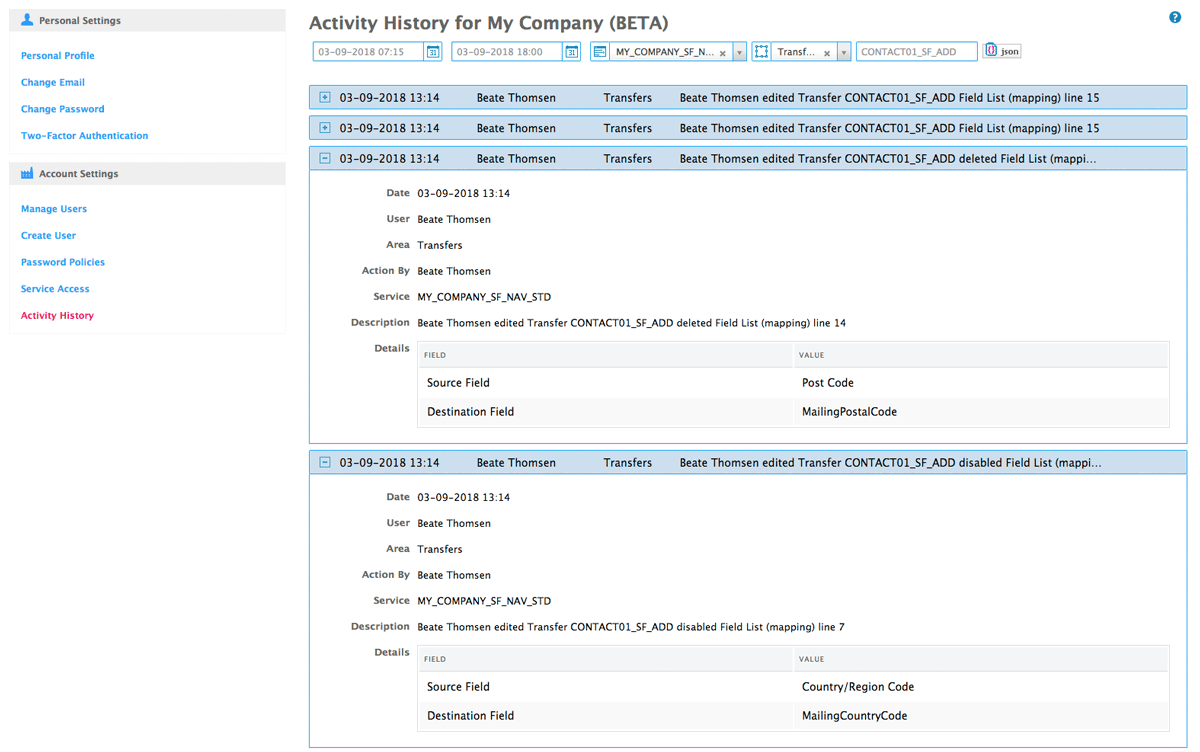Open Personal Profile settings

pos(58,56)
